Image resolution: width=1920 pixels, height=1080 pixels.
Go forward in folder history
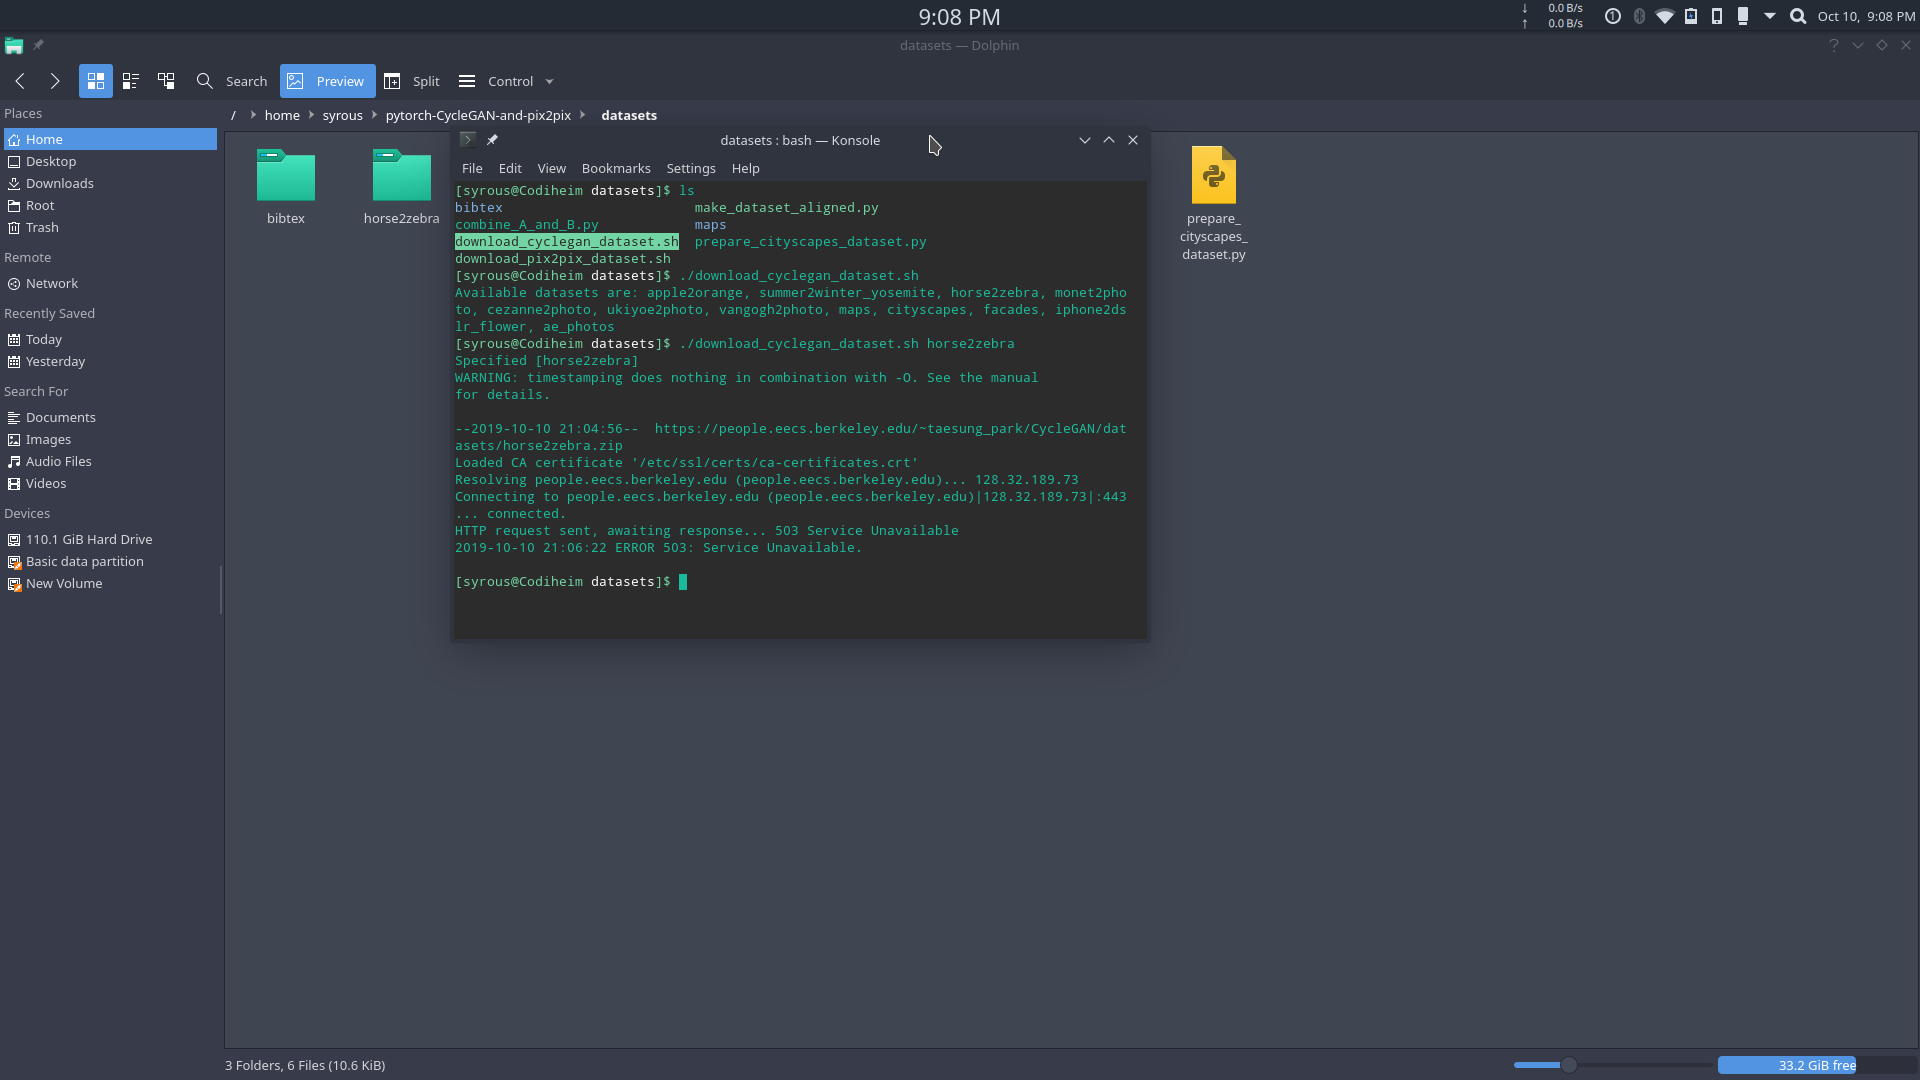coord(55,81)
